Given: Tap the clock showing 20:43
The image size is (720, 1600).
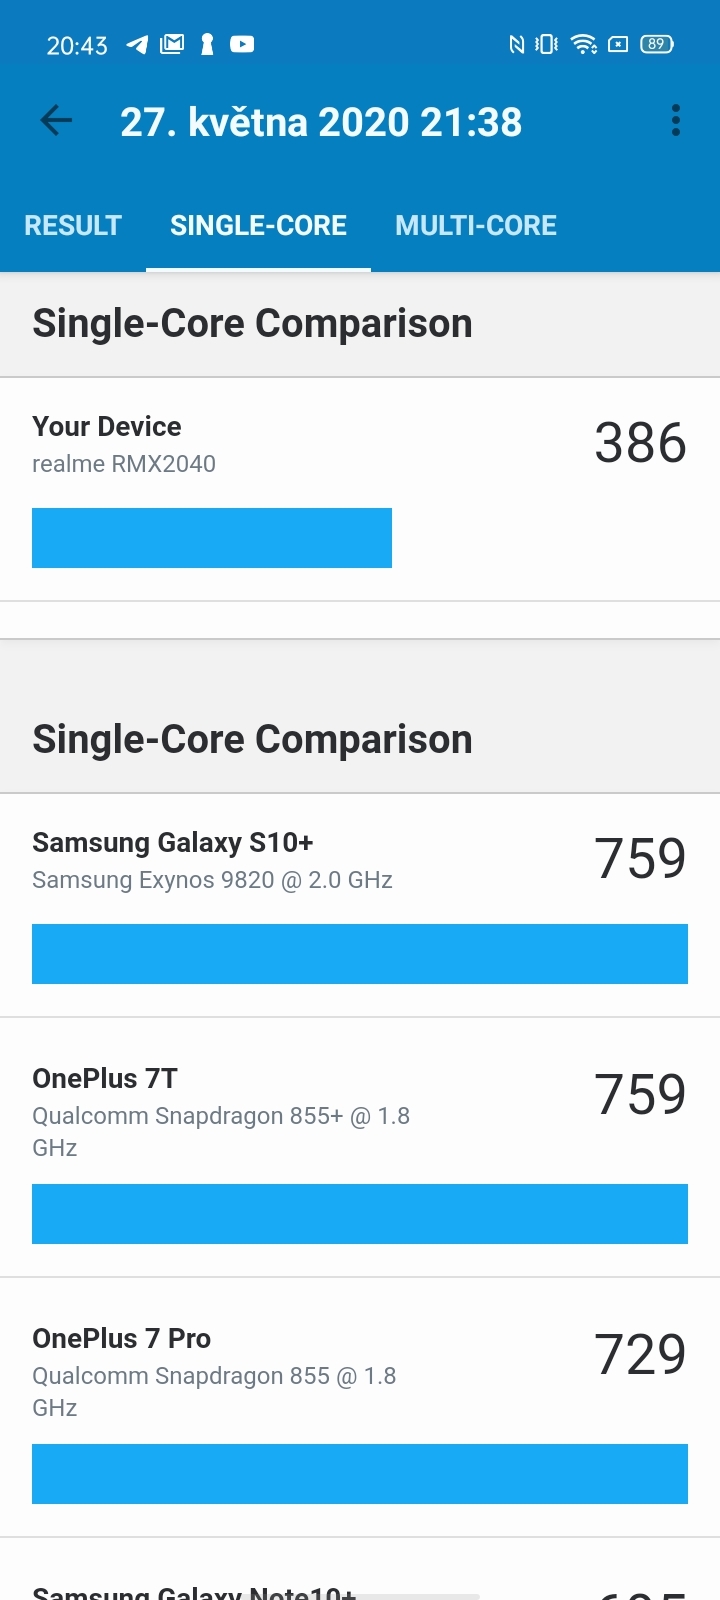Looking at the screenshot, I should click(77, 43).
